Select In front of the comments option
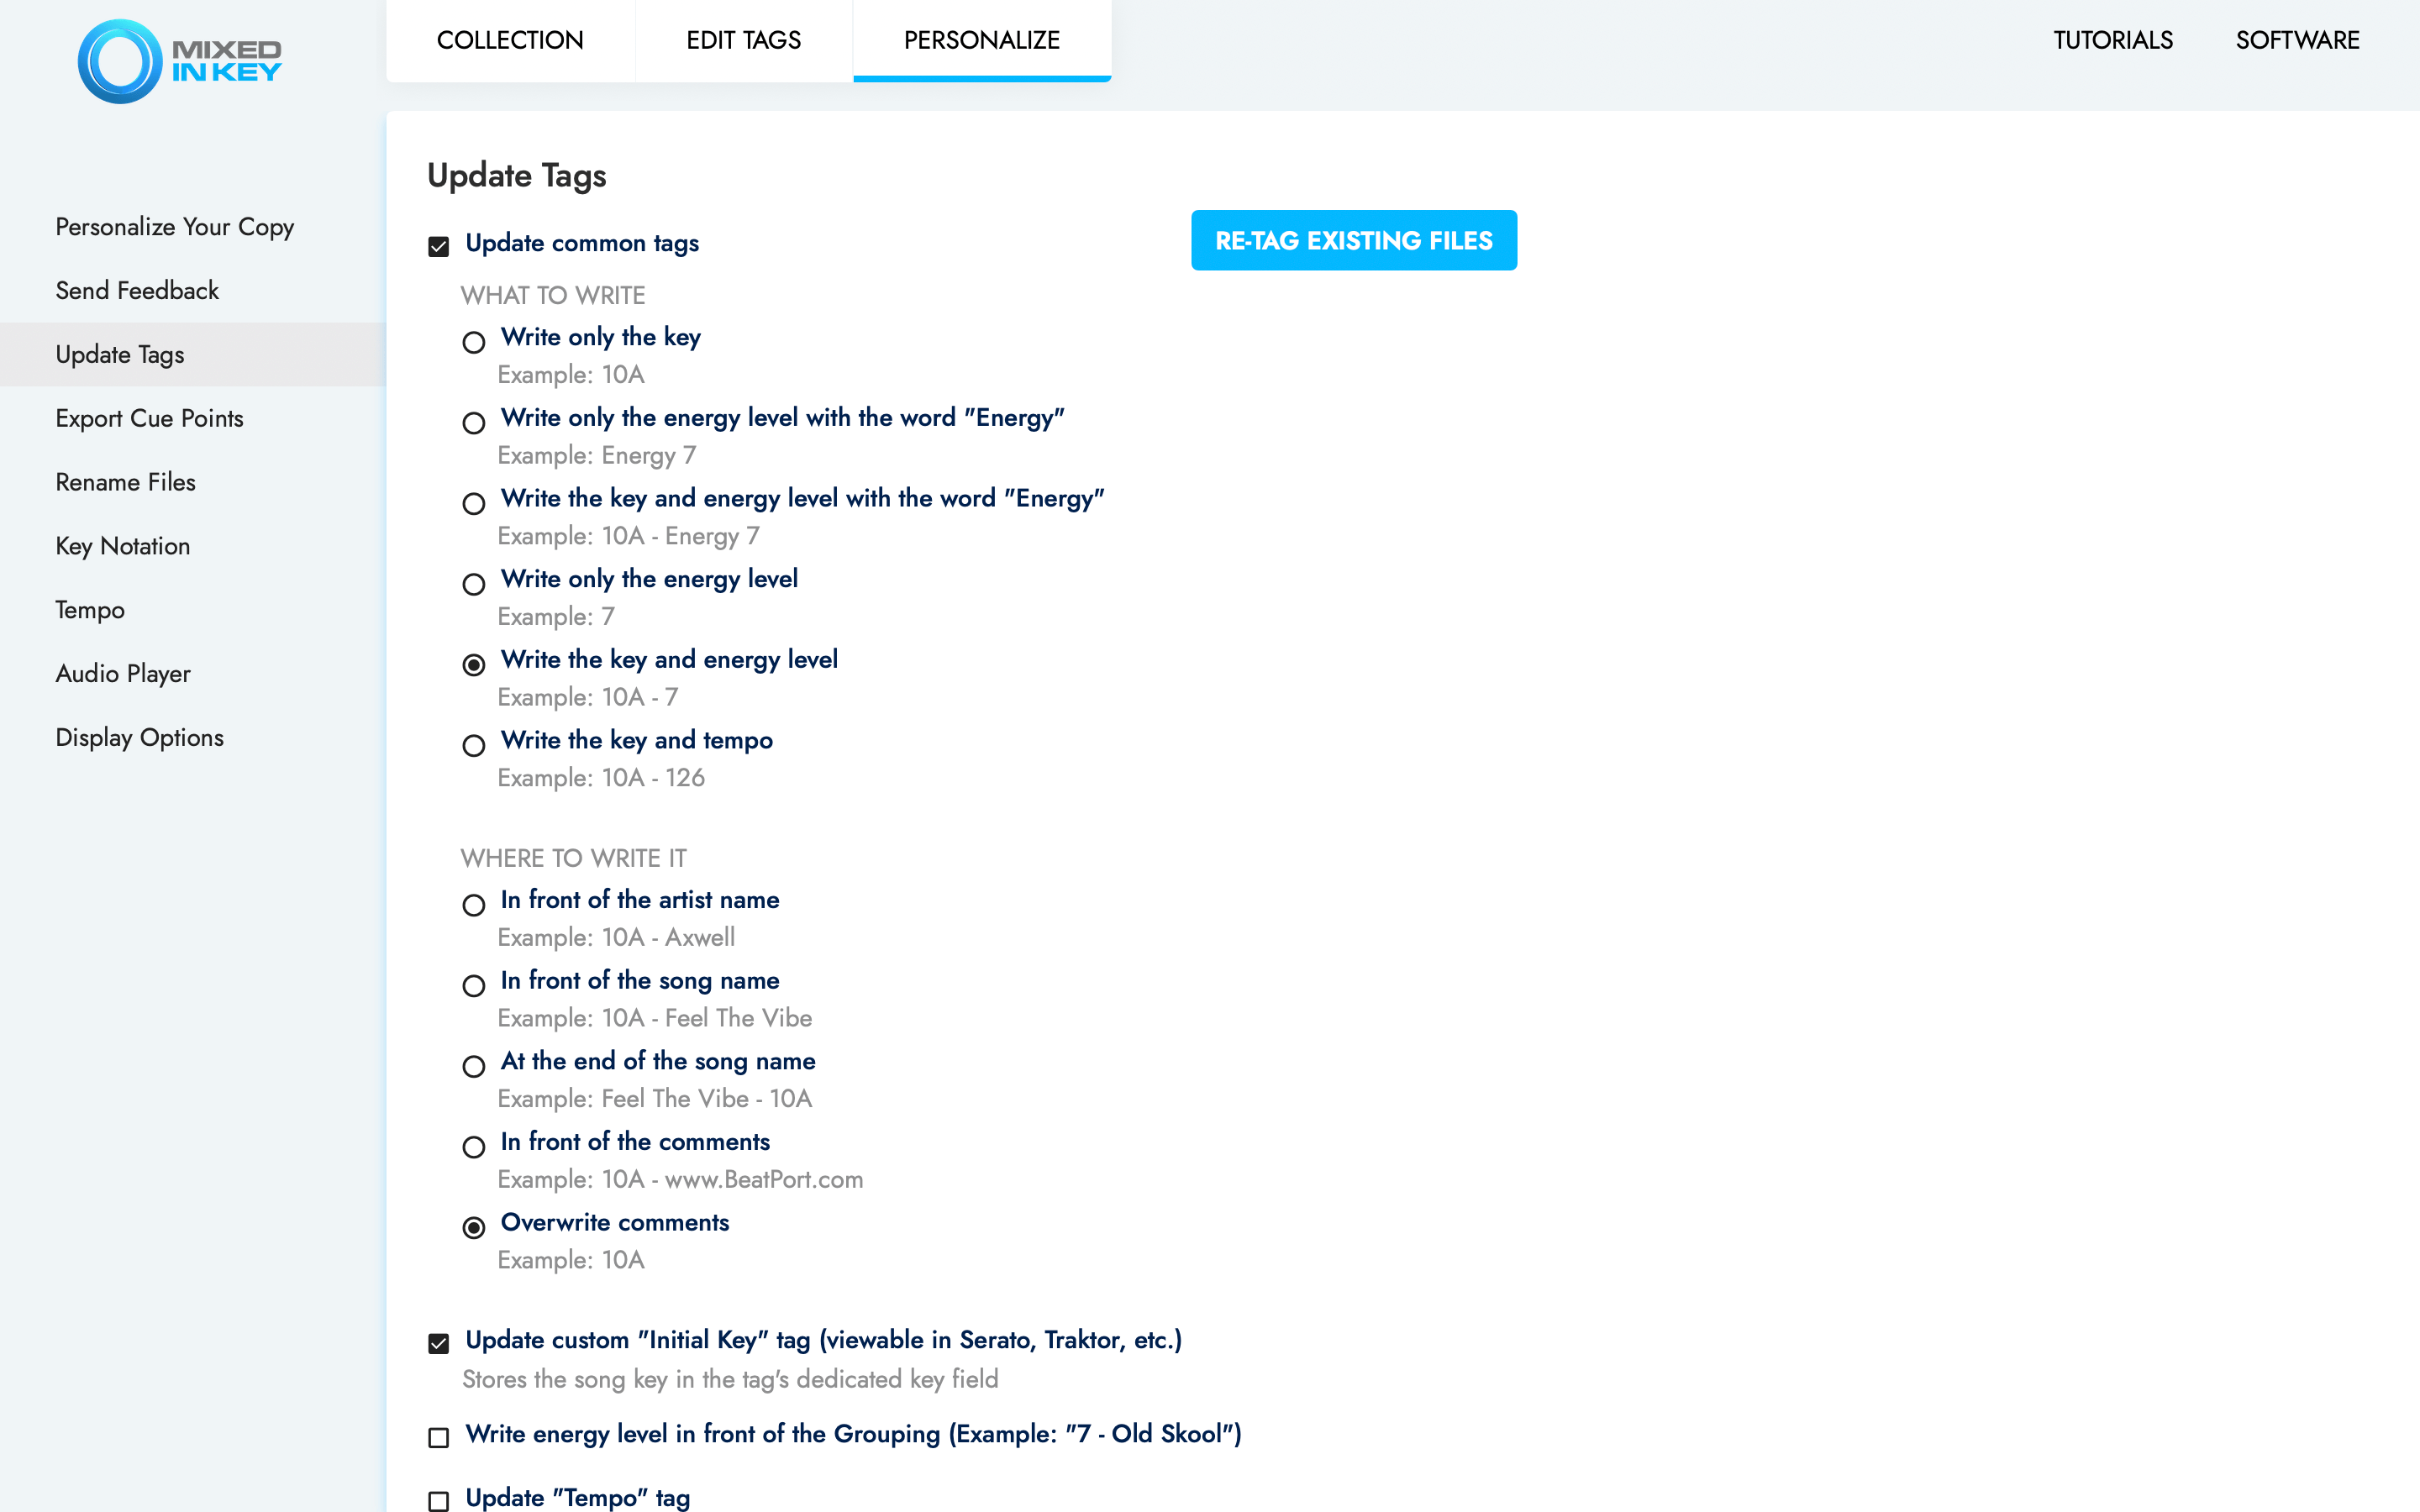The width and height of the screenshot is (2420, 1512). pos(474,1147)
